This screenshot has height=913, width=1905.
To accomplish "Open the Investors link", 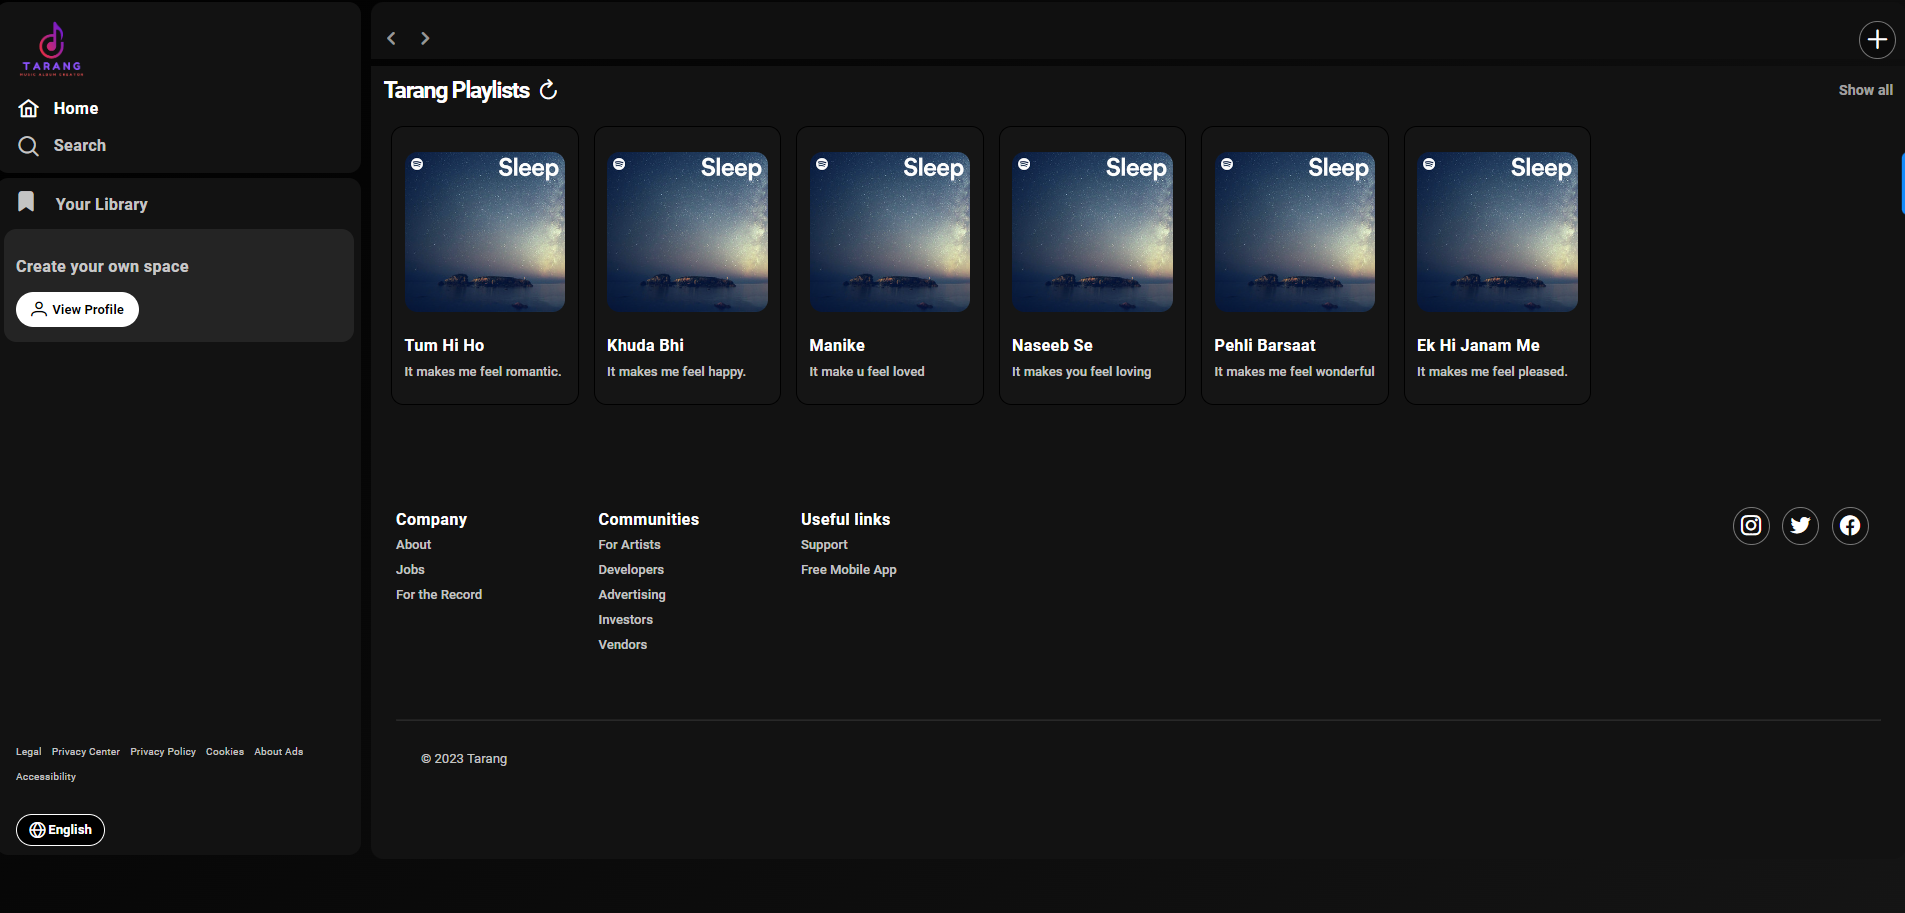I will click(625, 620).
